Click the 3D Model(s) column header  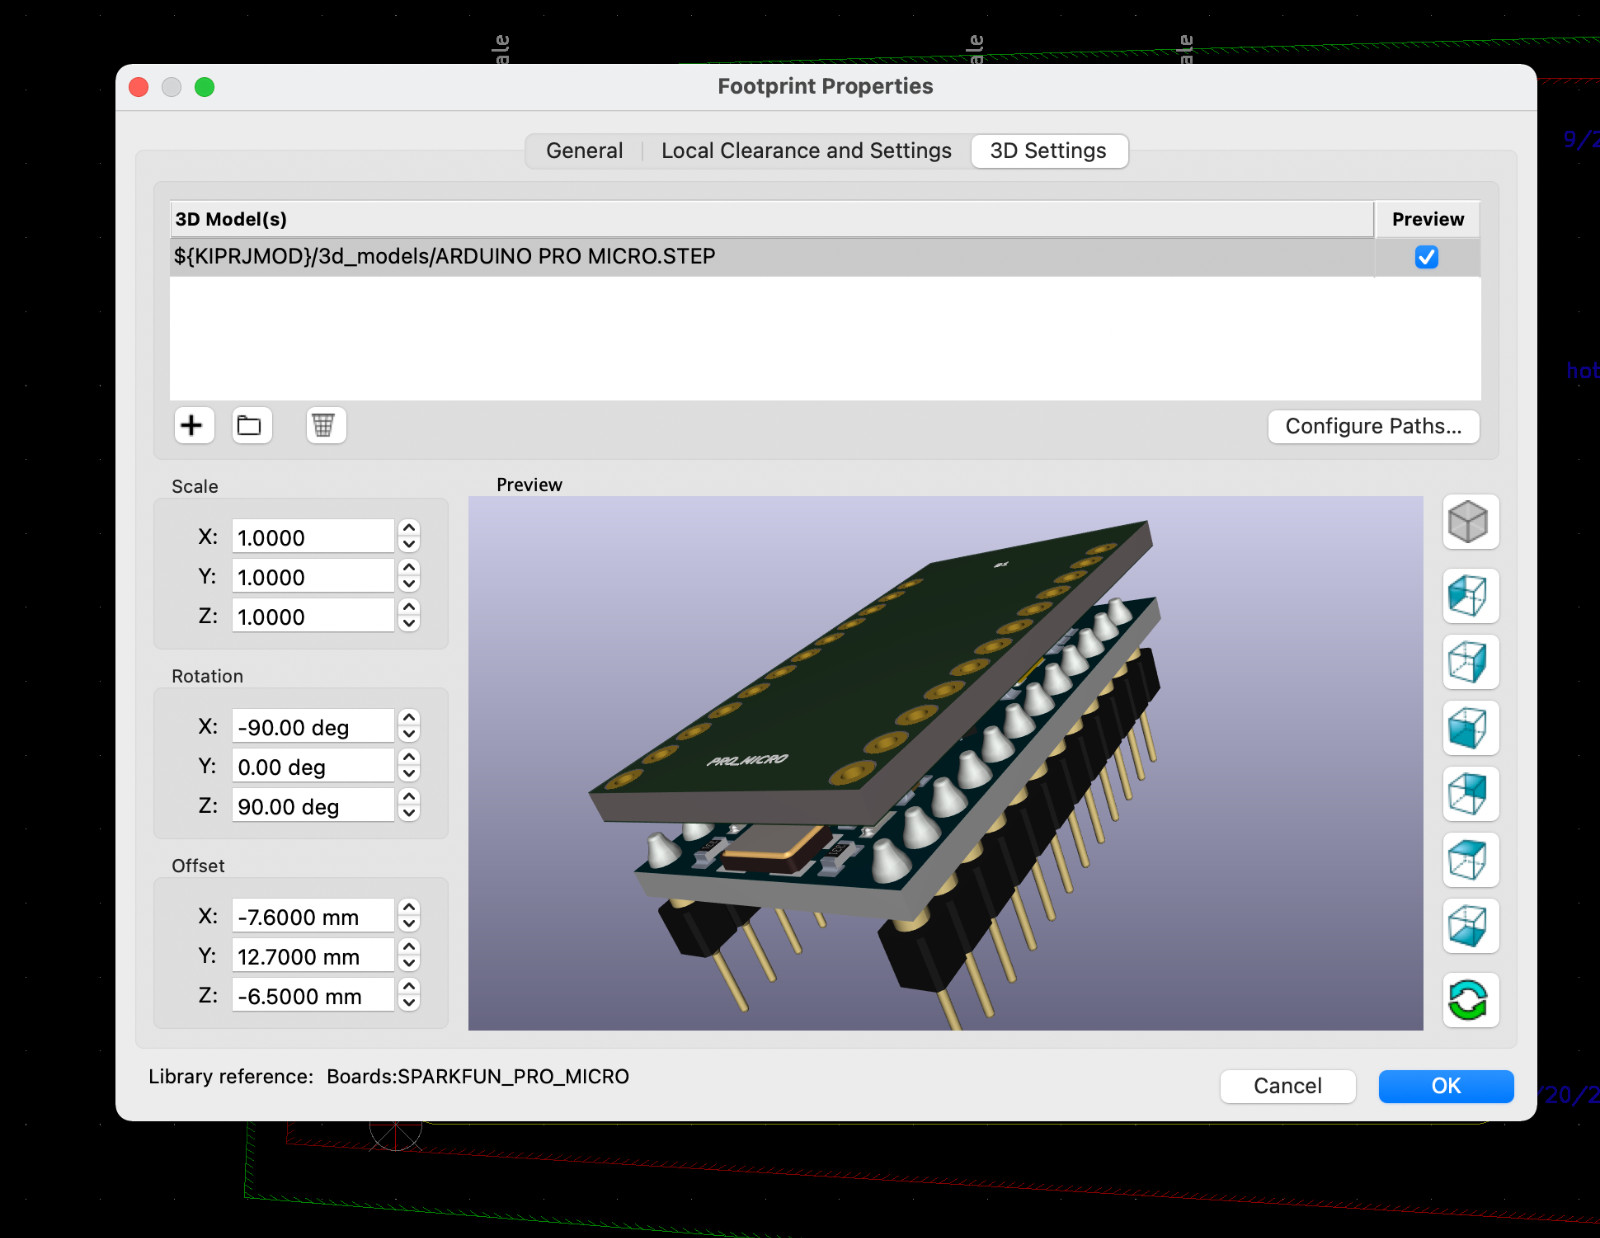coord(772,219)
